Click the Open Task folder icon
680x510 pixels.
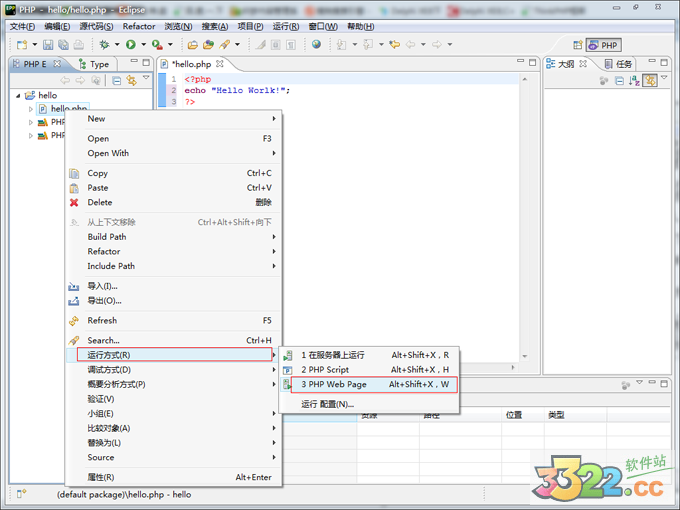coord(209,45)
